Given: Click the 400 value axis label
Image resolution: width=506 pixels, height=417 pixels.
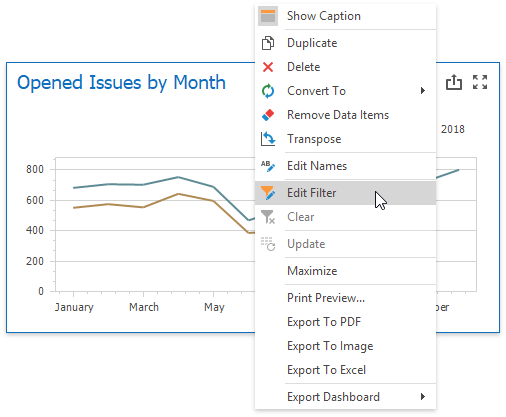Looking at the screenshot, I should click(x=35, y=230).
